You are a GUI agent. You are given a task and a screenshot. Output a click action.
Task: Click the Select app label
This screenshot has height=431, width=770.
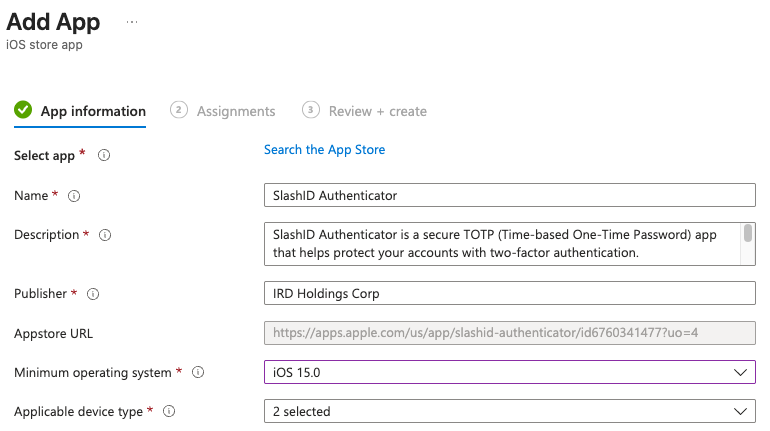(44, 156)
